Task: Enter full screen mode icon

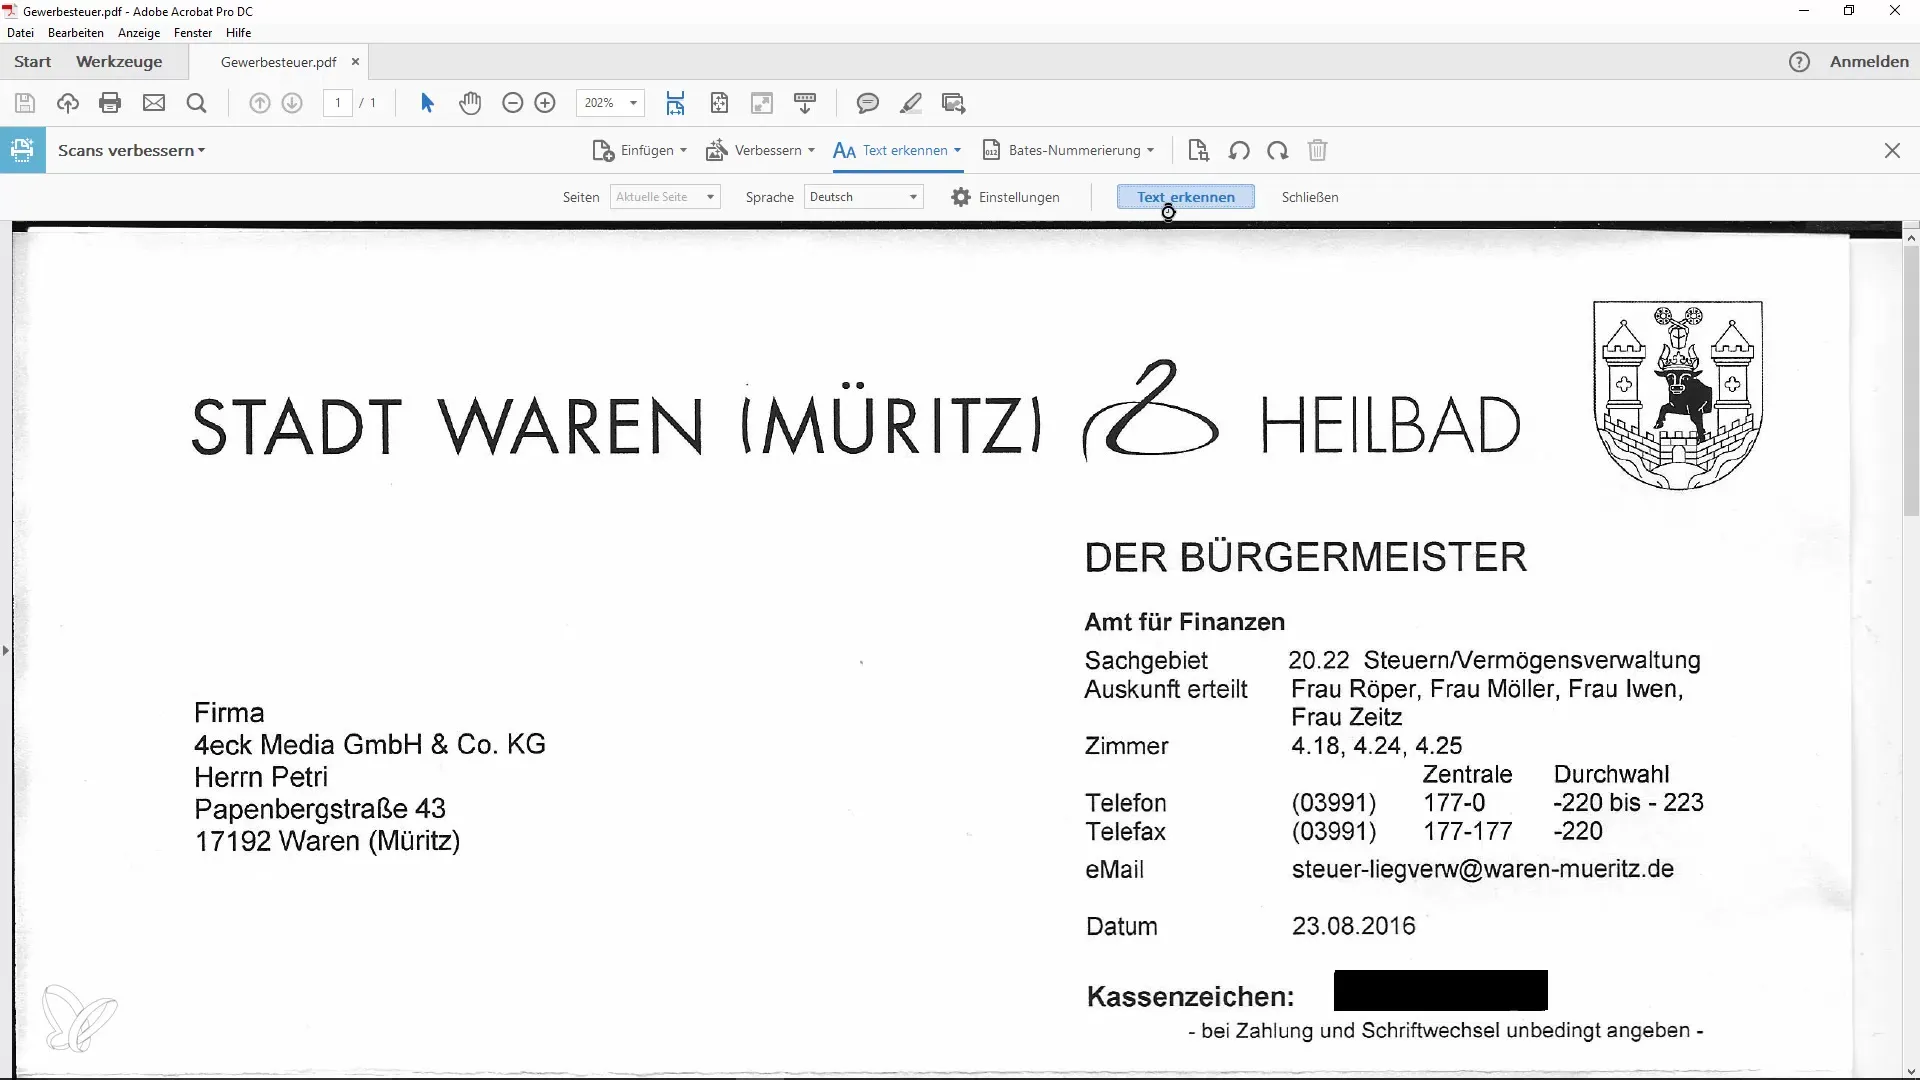Action: [762, 103]
